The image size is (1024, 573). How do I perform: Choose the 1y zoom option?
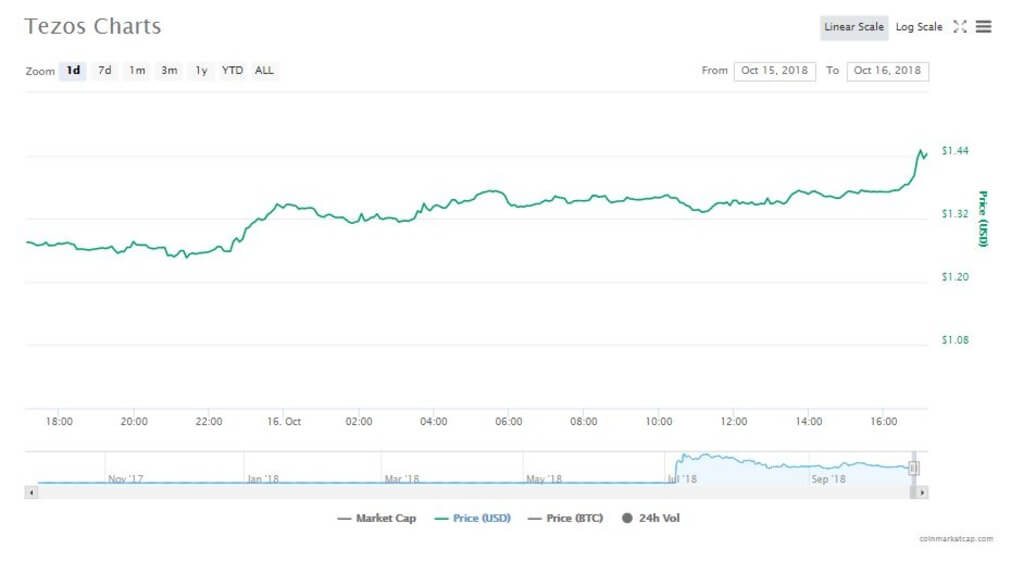tap(201, 71)
